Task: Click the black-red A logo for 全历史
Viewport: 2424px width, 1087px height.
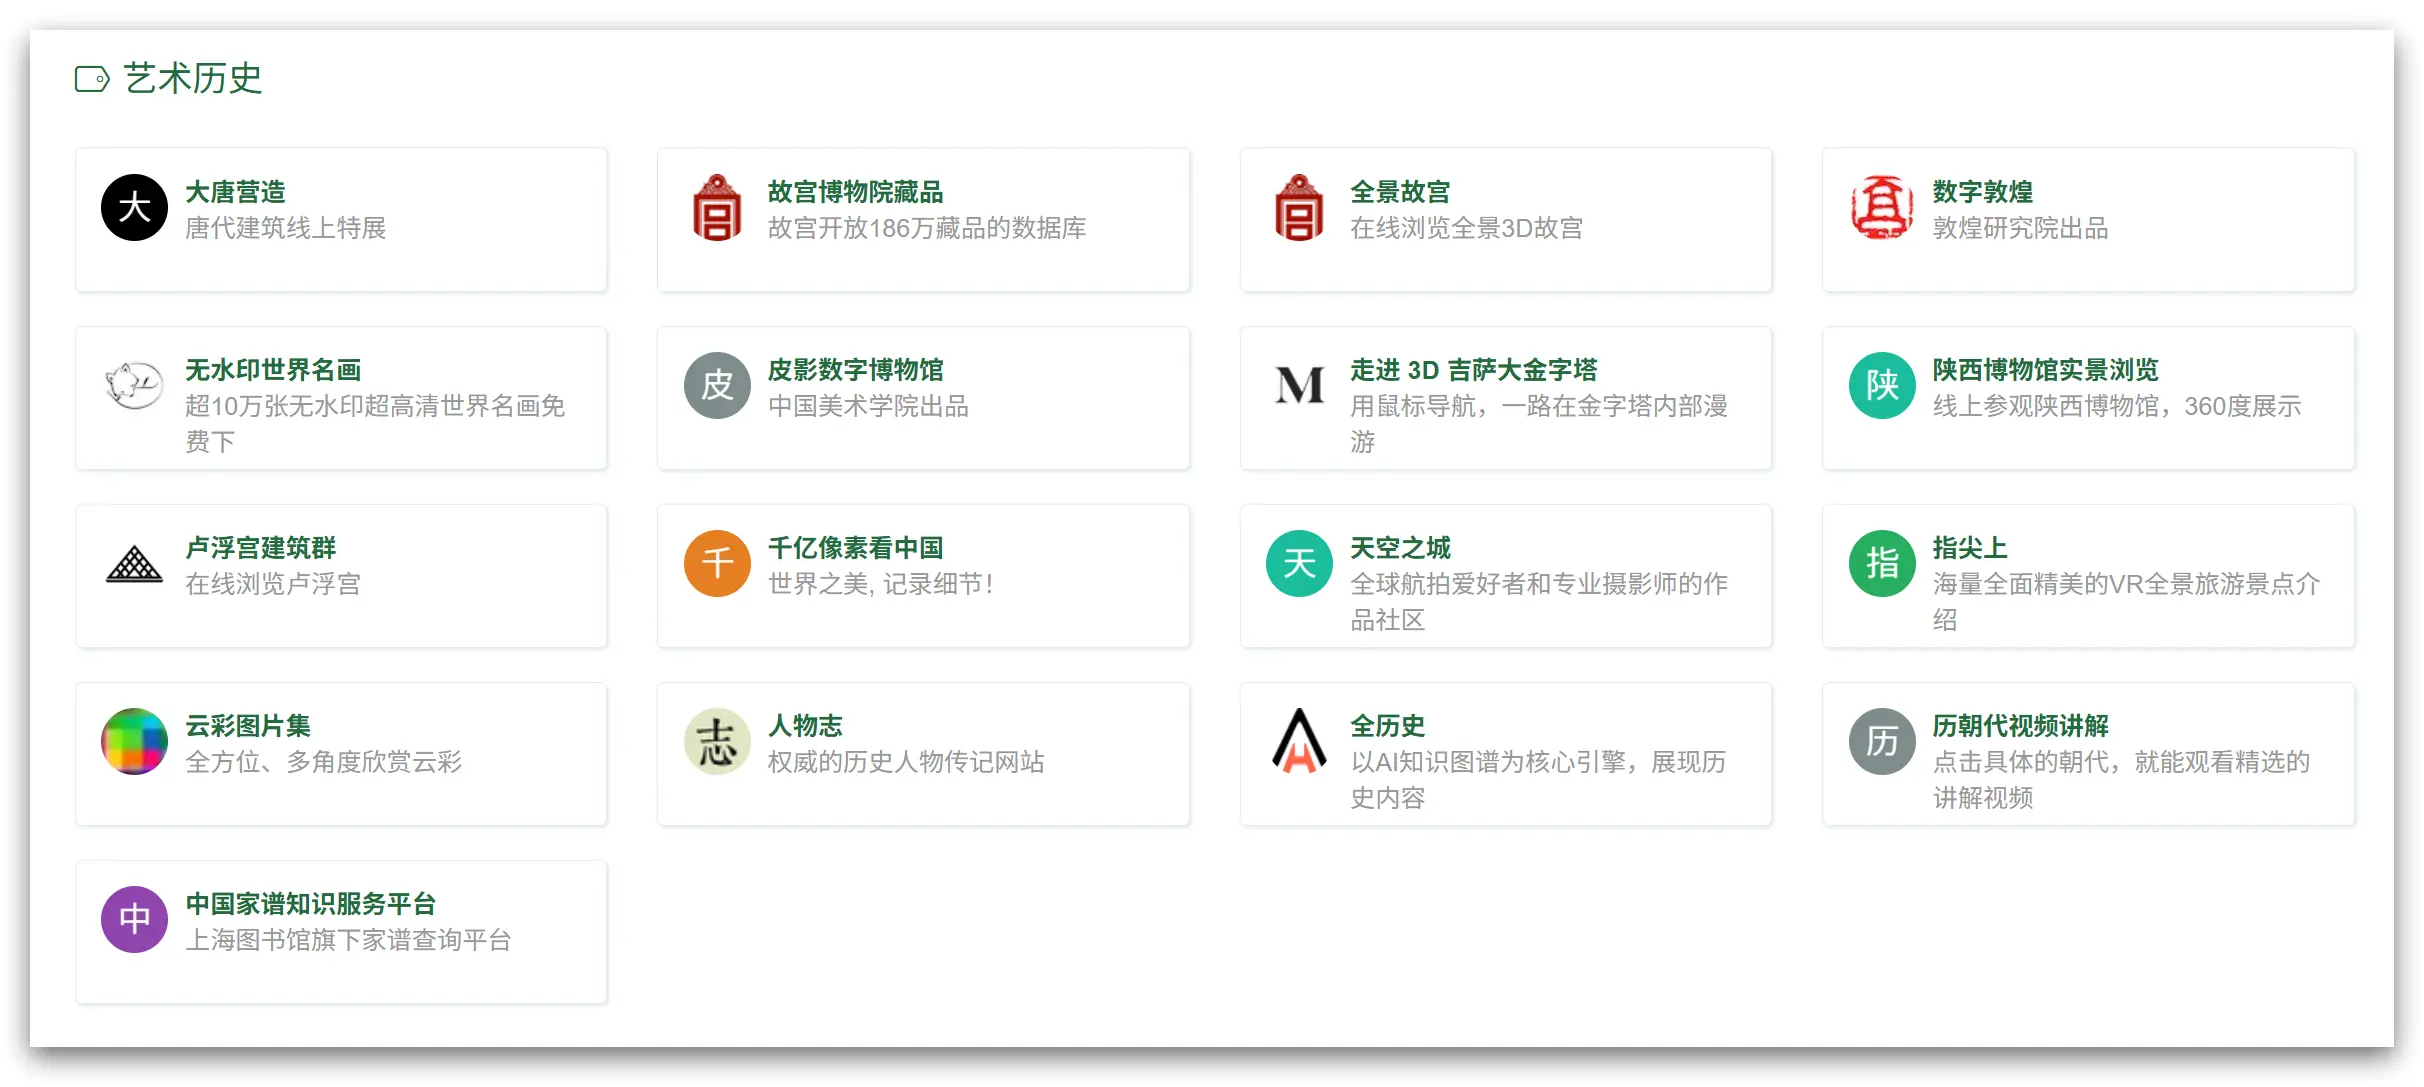Action: [x=1299, y=742]
